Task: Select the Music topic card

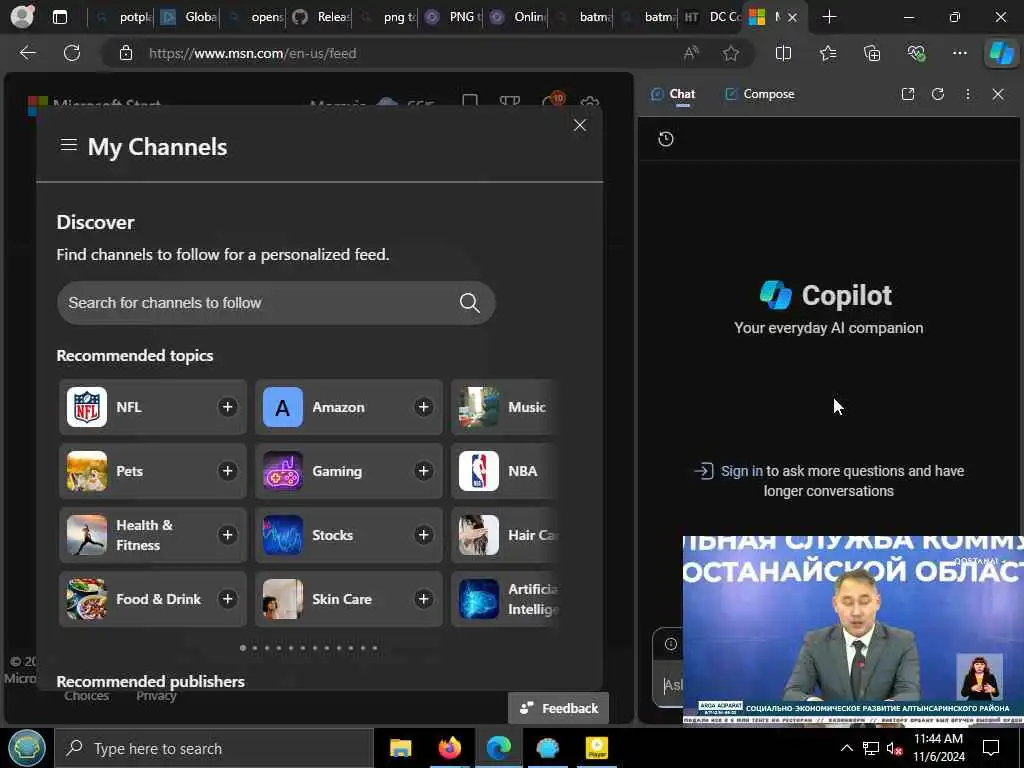Action: pyautogui.click(x=504, y=408)
